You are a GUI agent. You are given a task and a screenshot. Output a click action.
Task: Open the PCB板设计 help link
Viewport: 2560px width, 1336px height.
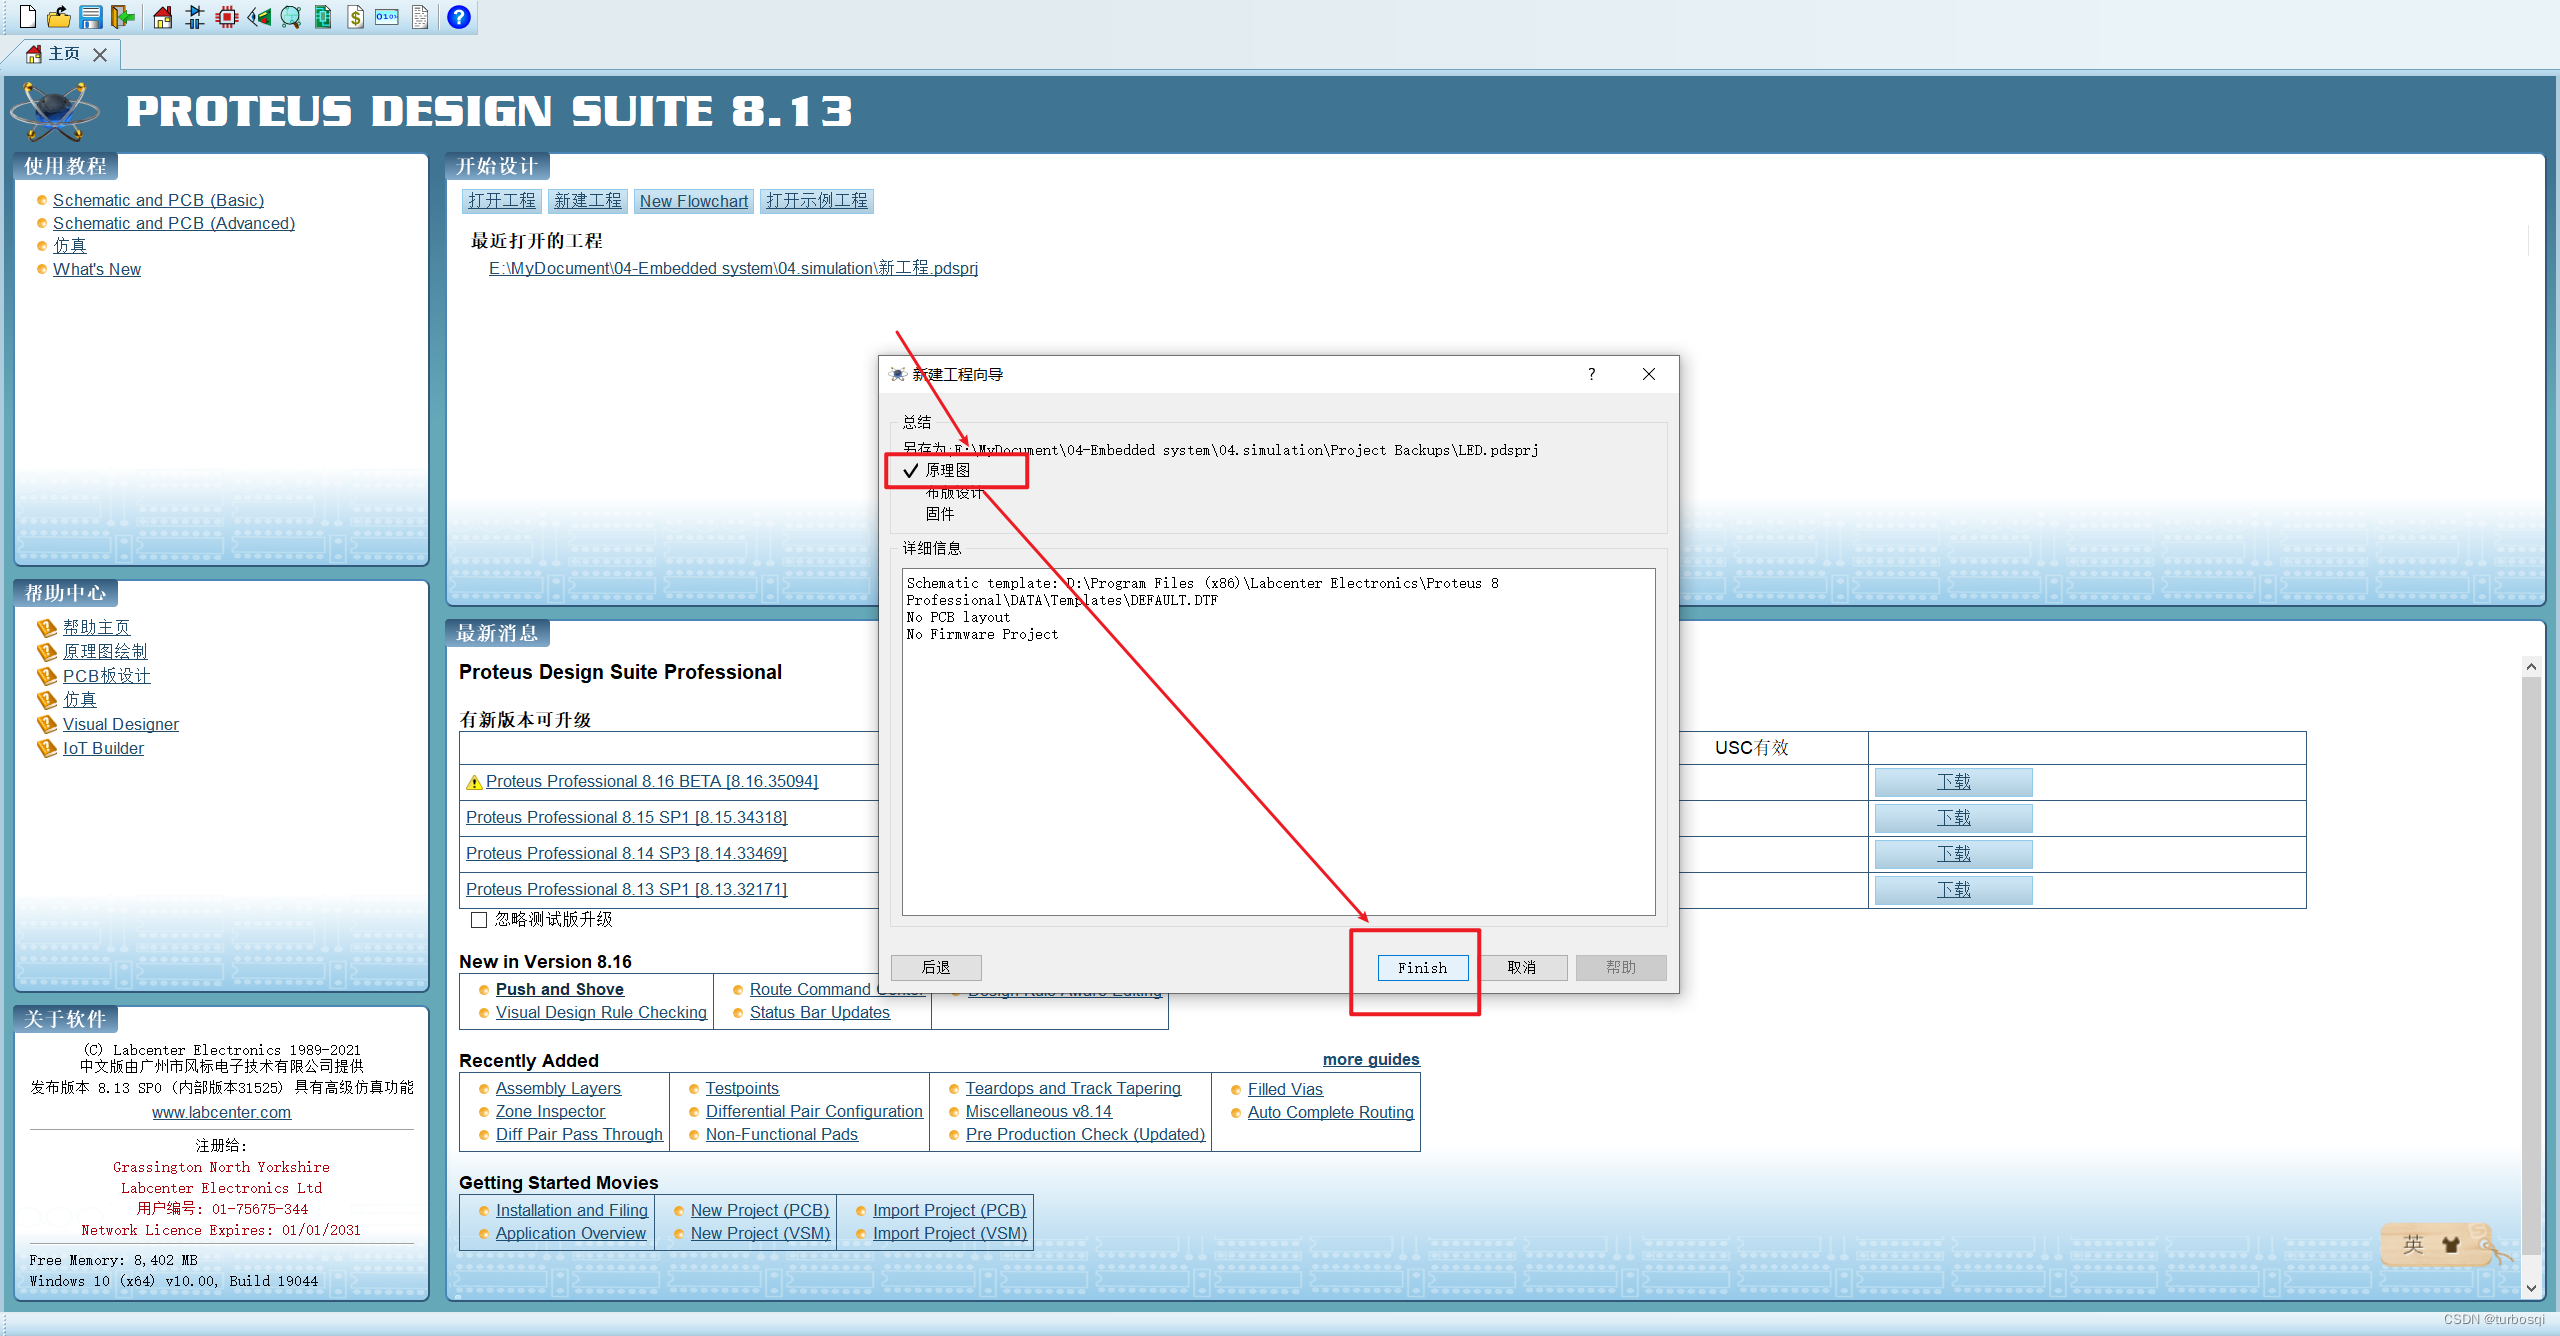[x=106, y=676]
